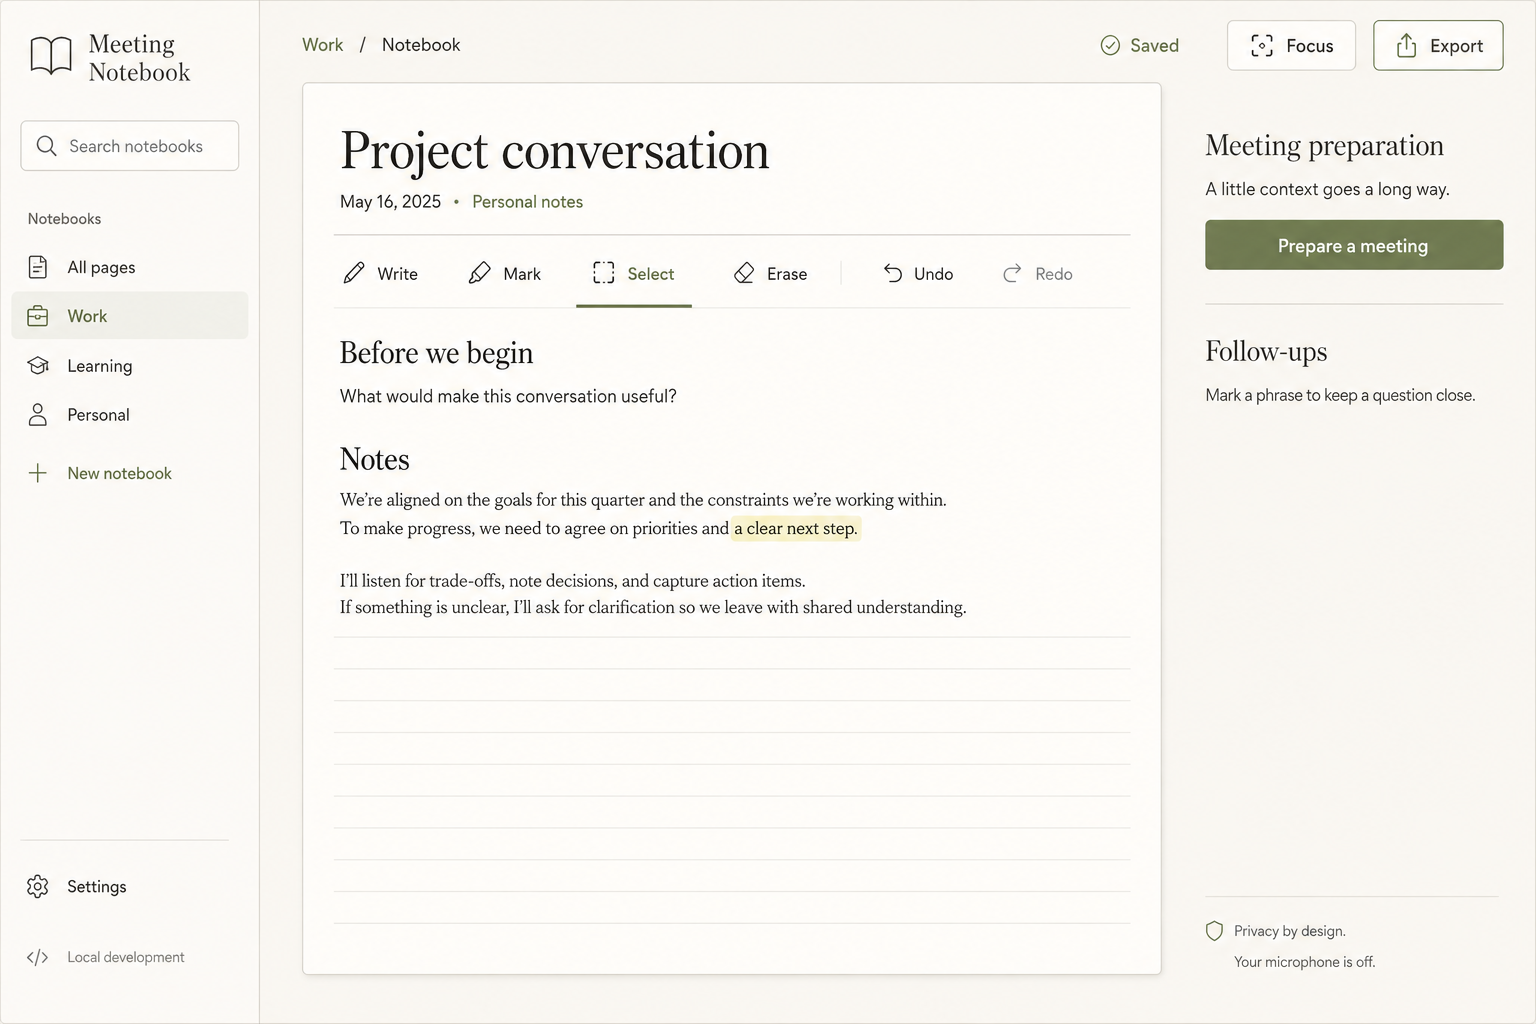Click the line starting 'I'll listen for trade-offs'

pyautogui.click(x=572, y=581)
